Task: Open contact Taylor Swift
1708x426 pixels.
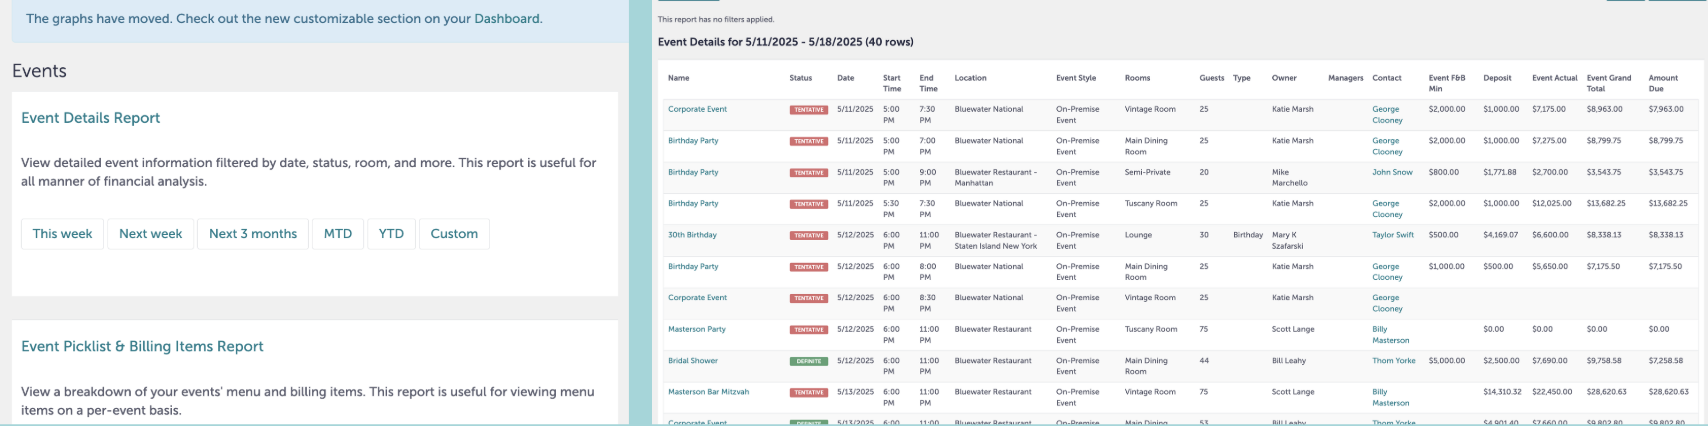Action: 1393,235
